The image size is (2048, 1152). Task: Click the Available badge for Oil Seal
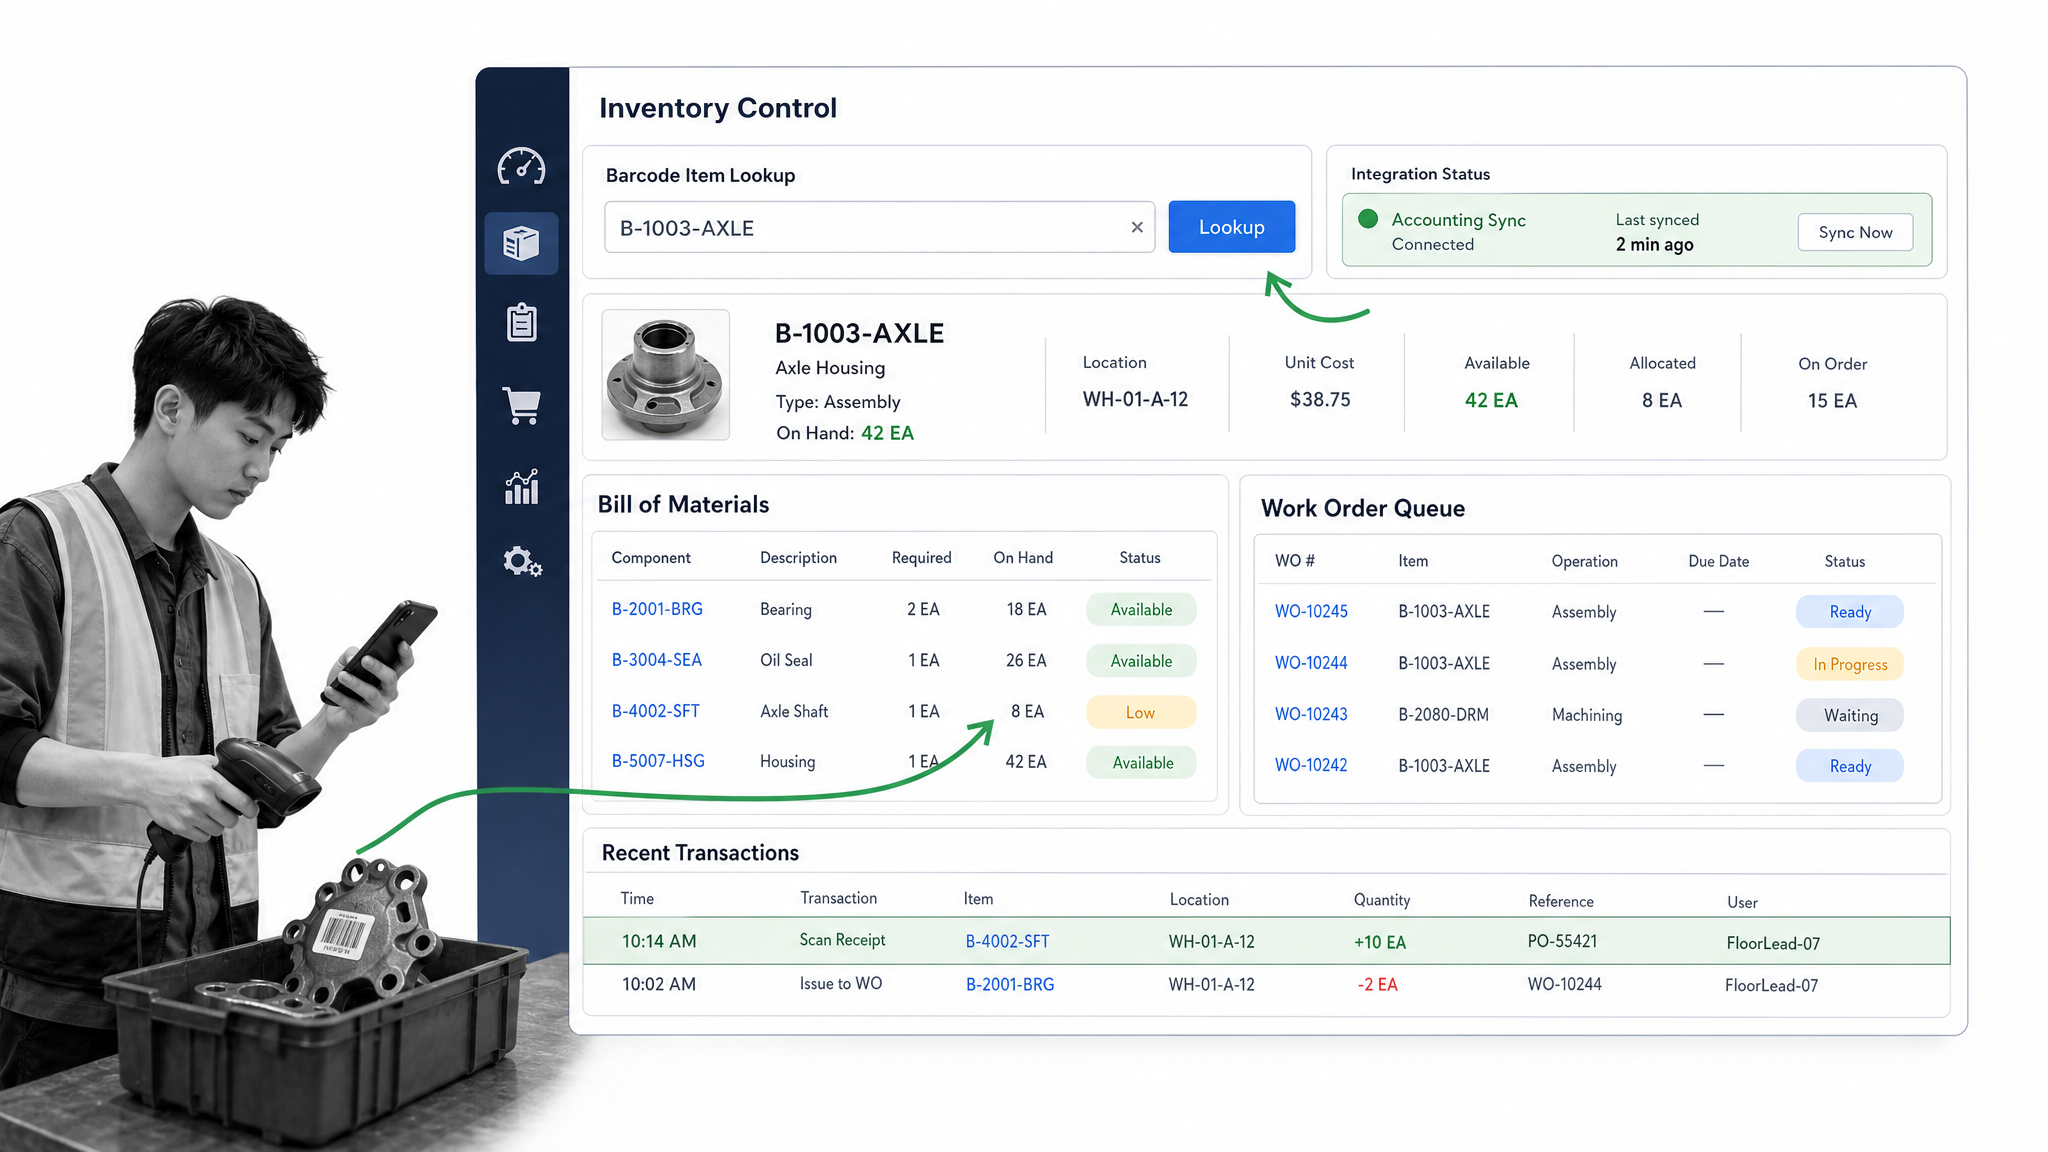(x=1140, y=661)
